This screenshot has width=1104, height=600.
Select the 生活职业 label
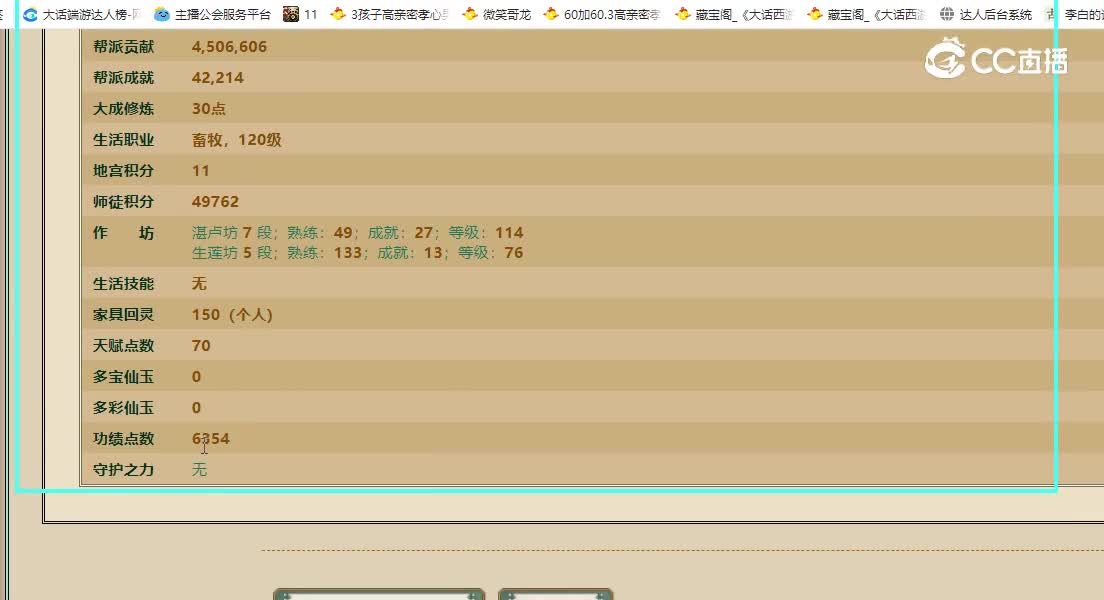tap(123, 139)
